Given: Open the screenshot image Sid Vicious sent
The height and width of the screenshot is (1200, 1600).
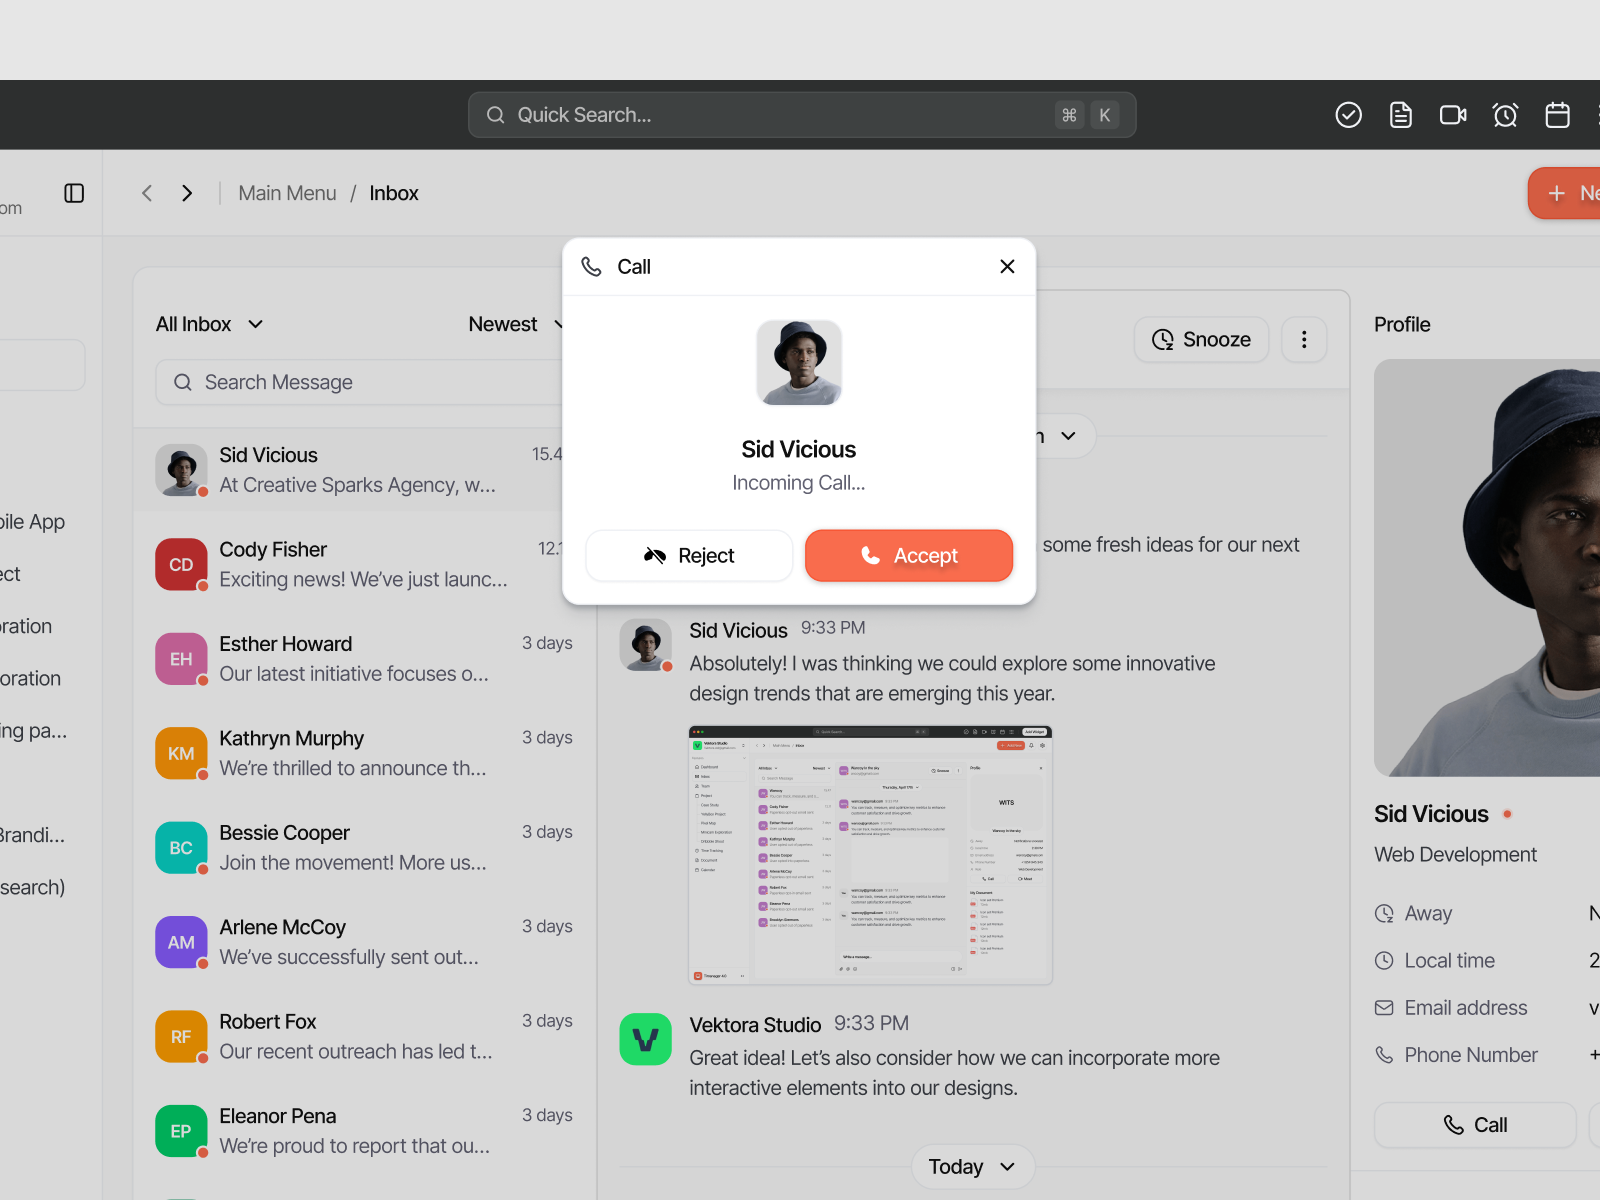Looking at the screenshot, I should click(869, 853).
